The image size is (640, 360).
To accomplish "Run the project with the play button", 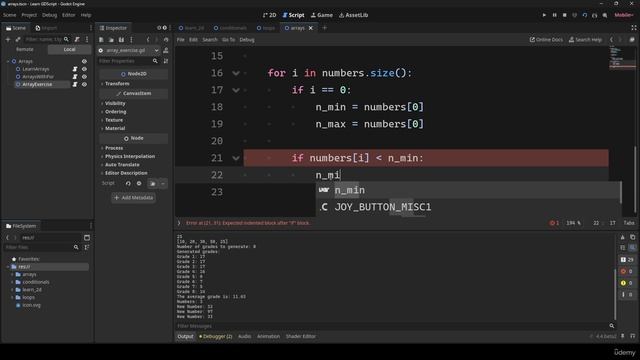I will pyautogui.click(x=544, y=15).
